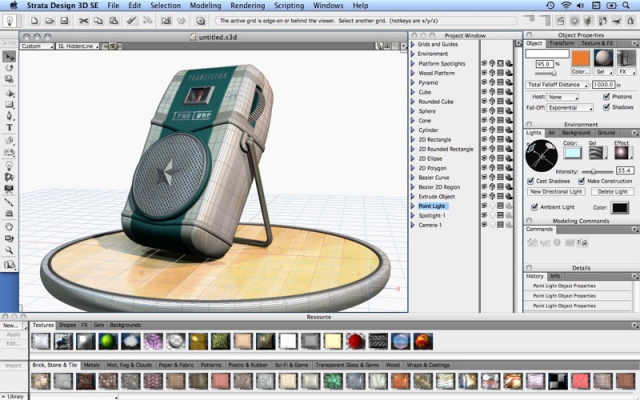The height and width of the screenshot is (400, 640).
Task: Click the airplane icon in top-right toolbar
Action: click(618, 20)
